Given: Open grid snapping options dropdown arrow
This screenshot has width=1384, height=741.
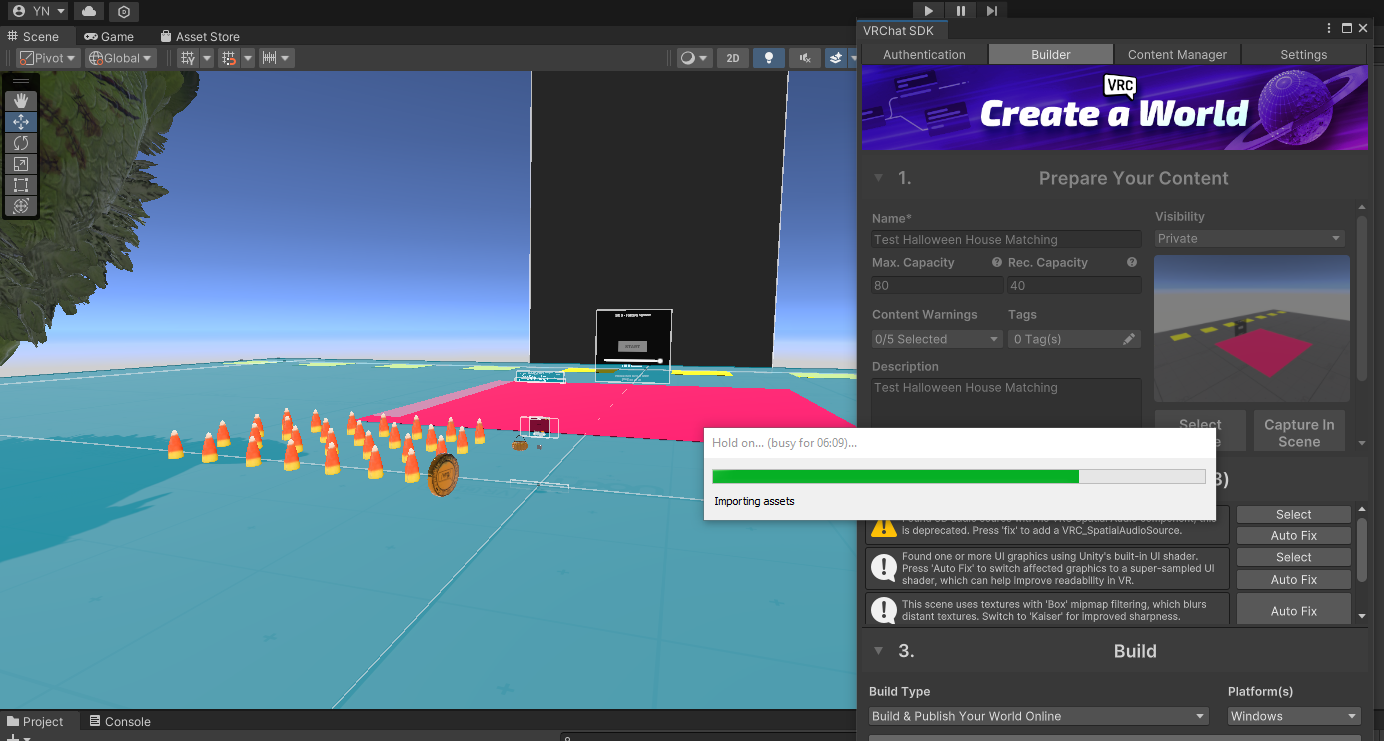Looking at the screenshot, I should (x=248, y=58).
